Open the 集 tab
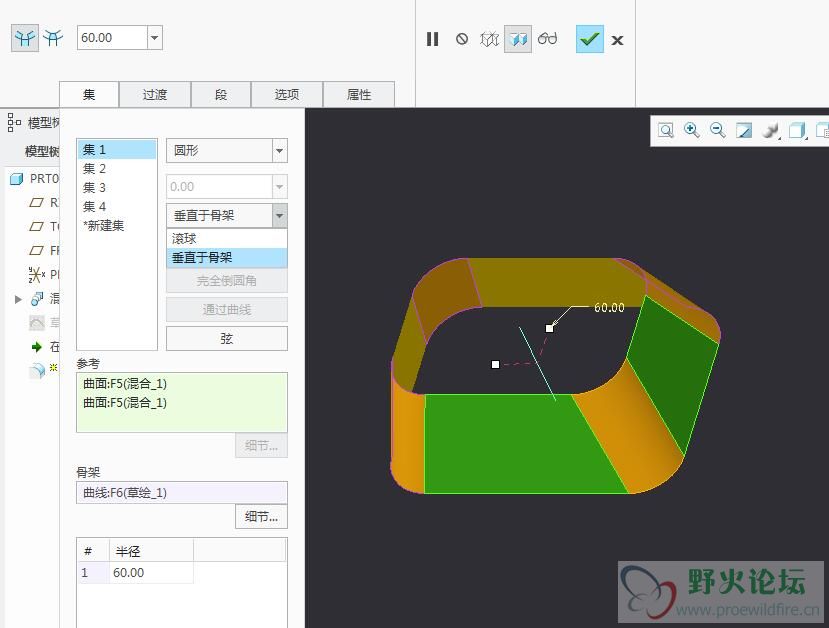Image resolution: width=829 pixels, height=628 pixels. click(x=89, y=95)
